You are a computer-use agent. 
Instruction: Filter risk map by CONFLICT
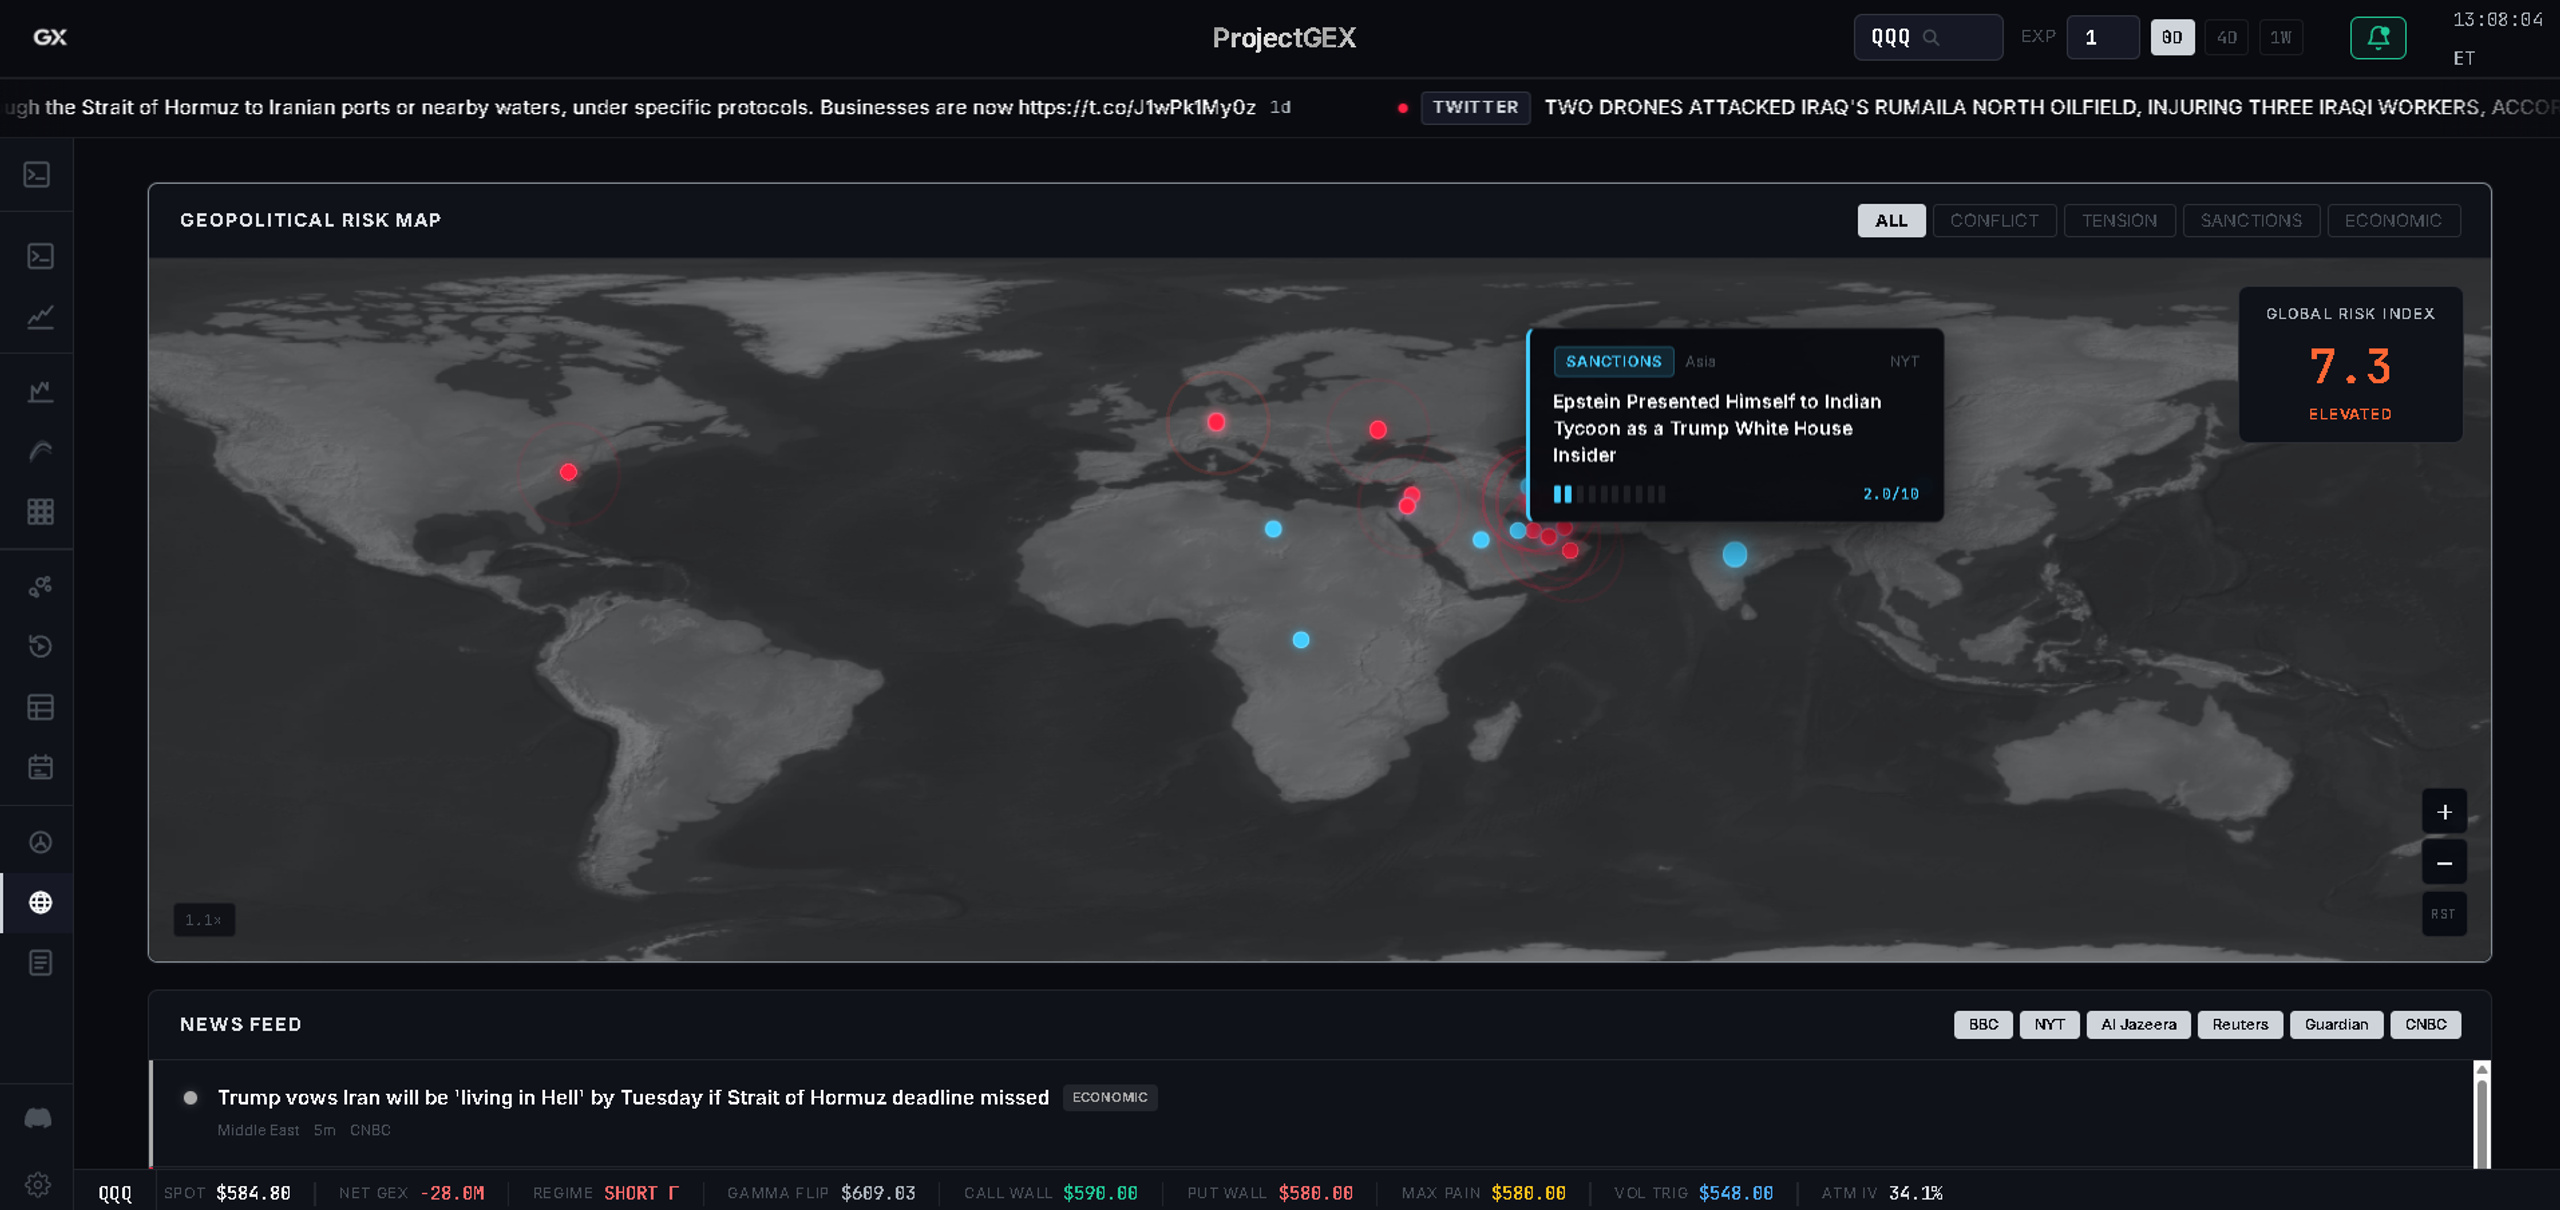click(x=1994, y=220)
